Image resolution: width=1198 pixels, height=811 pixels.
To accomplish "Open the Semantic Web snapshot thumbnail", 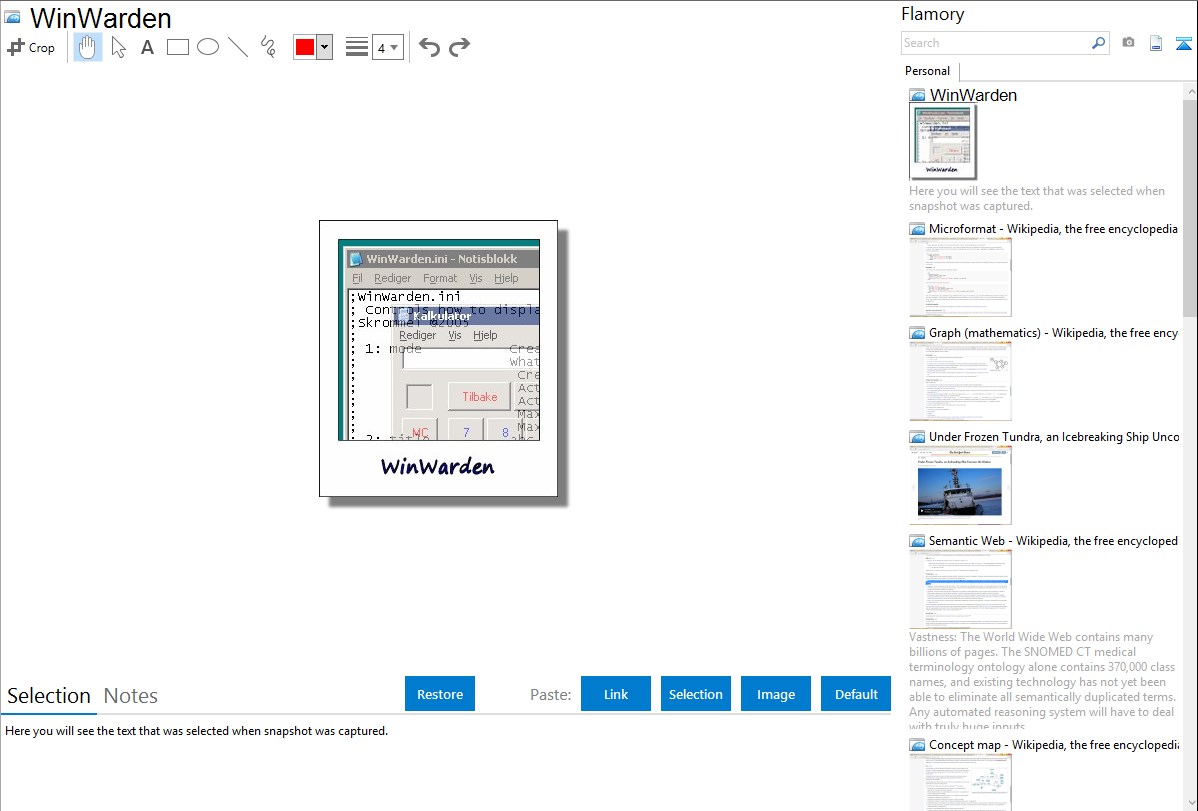I will pos(960,589).
